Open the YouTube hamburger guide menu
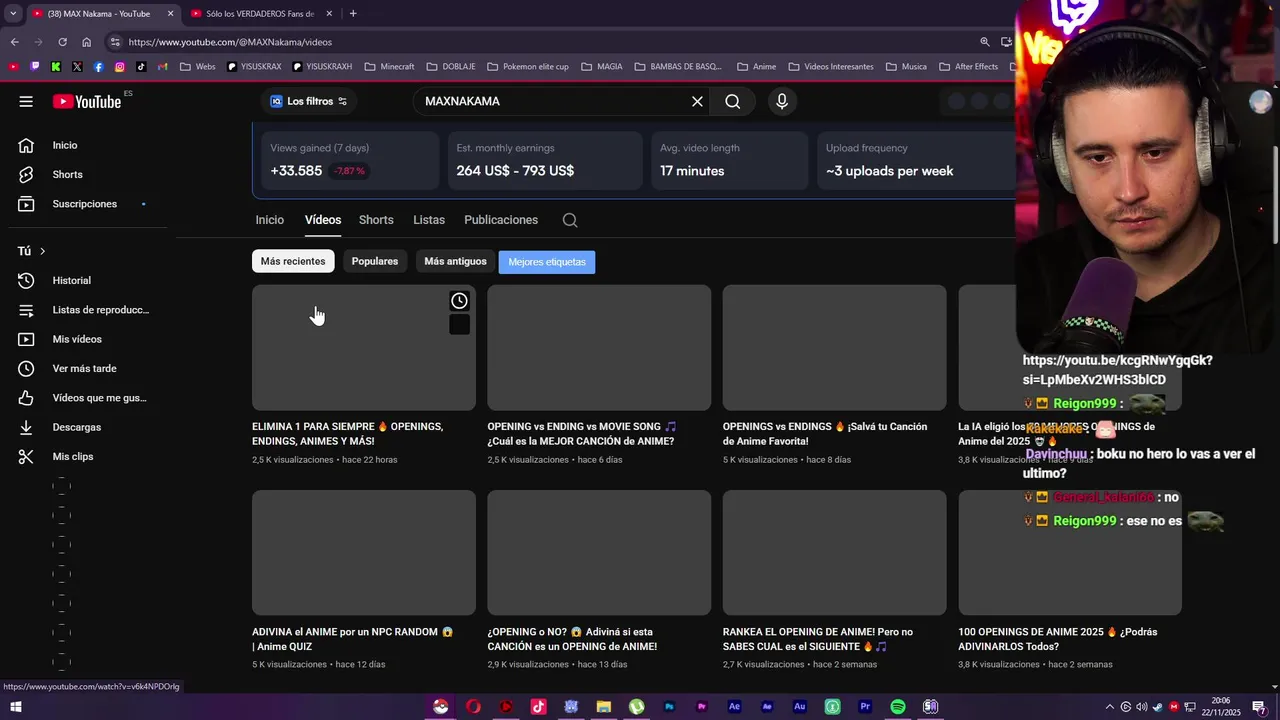1280x720 pixels. [26, 101]
